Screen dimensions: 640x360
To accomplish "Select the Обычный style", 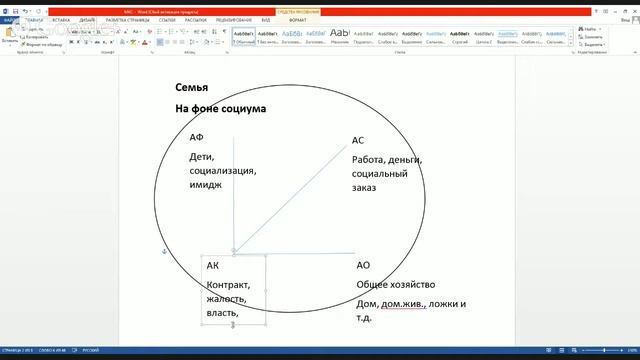I will (x=244, y=37).
